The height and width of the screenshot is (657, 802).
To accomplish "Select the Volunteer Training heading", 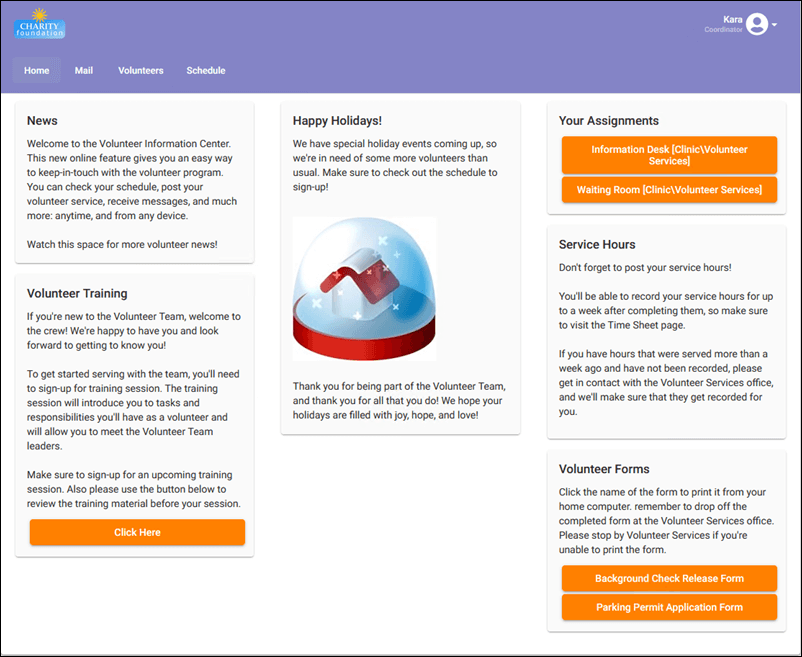I will pyautogui.click(x=75, y=293).
